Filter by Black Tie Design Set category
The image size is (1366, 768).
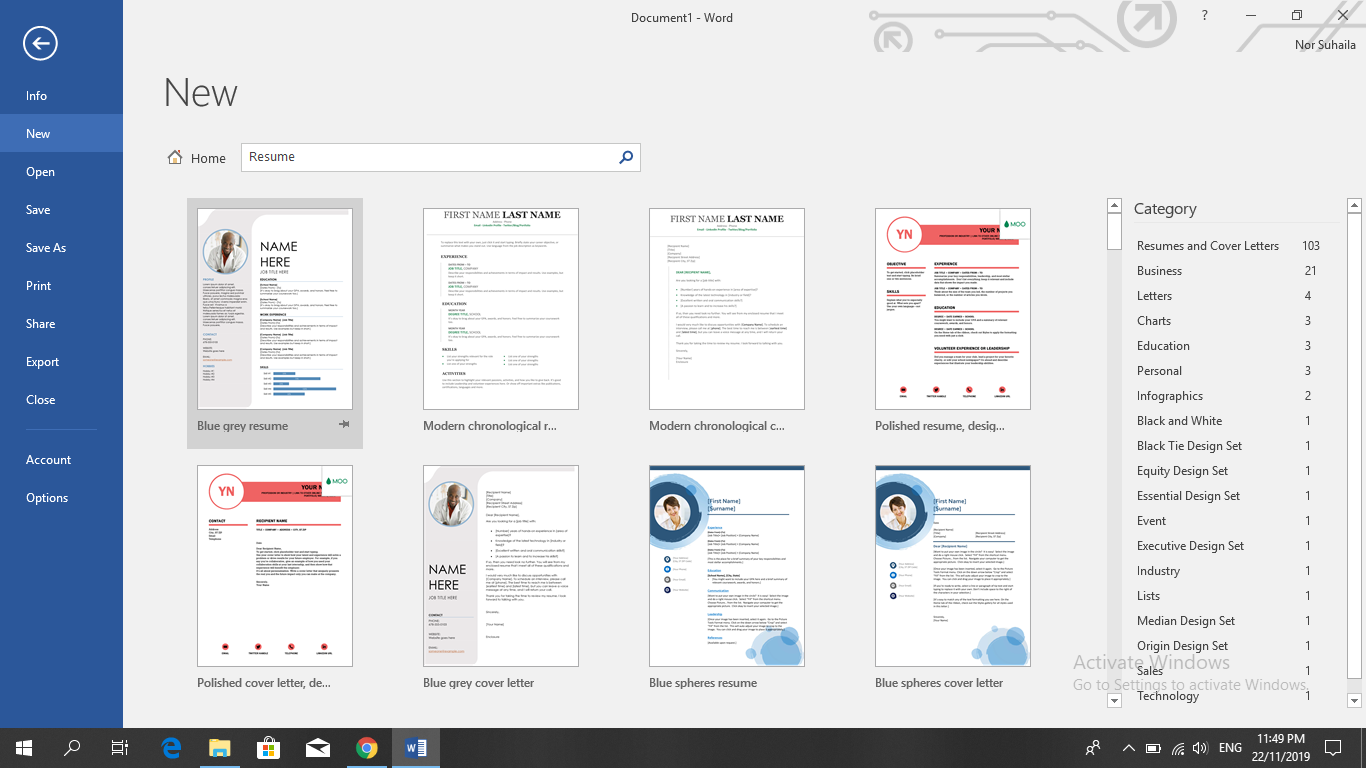tap(1231, 446)
